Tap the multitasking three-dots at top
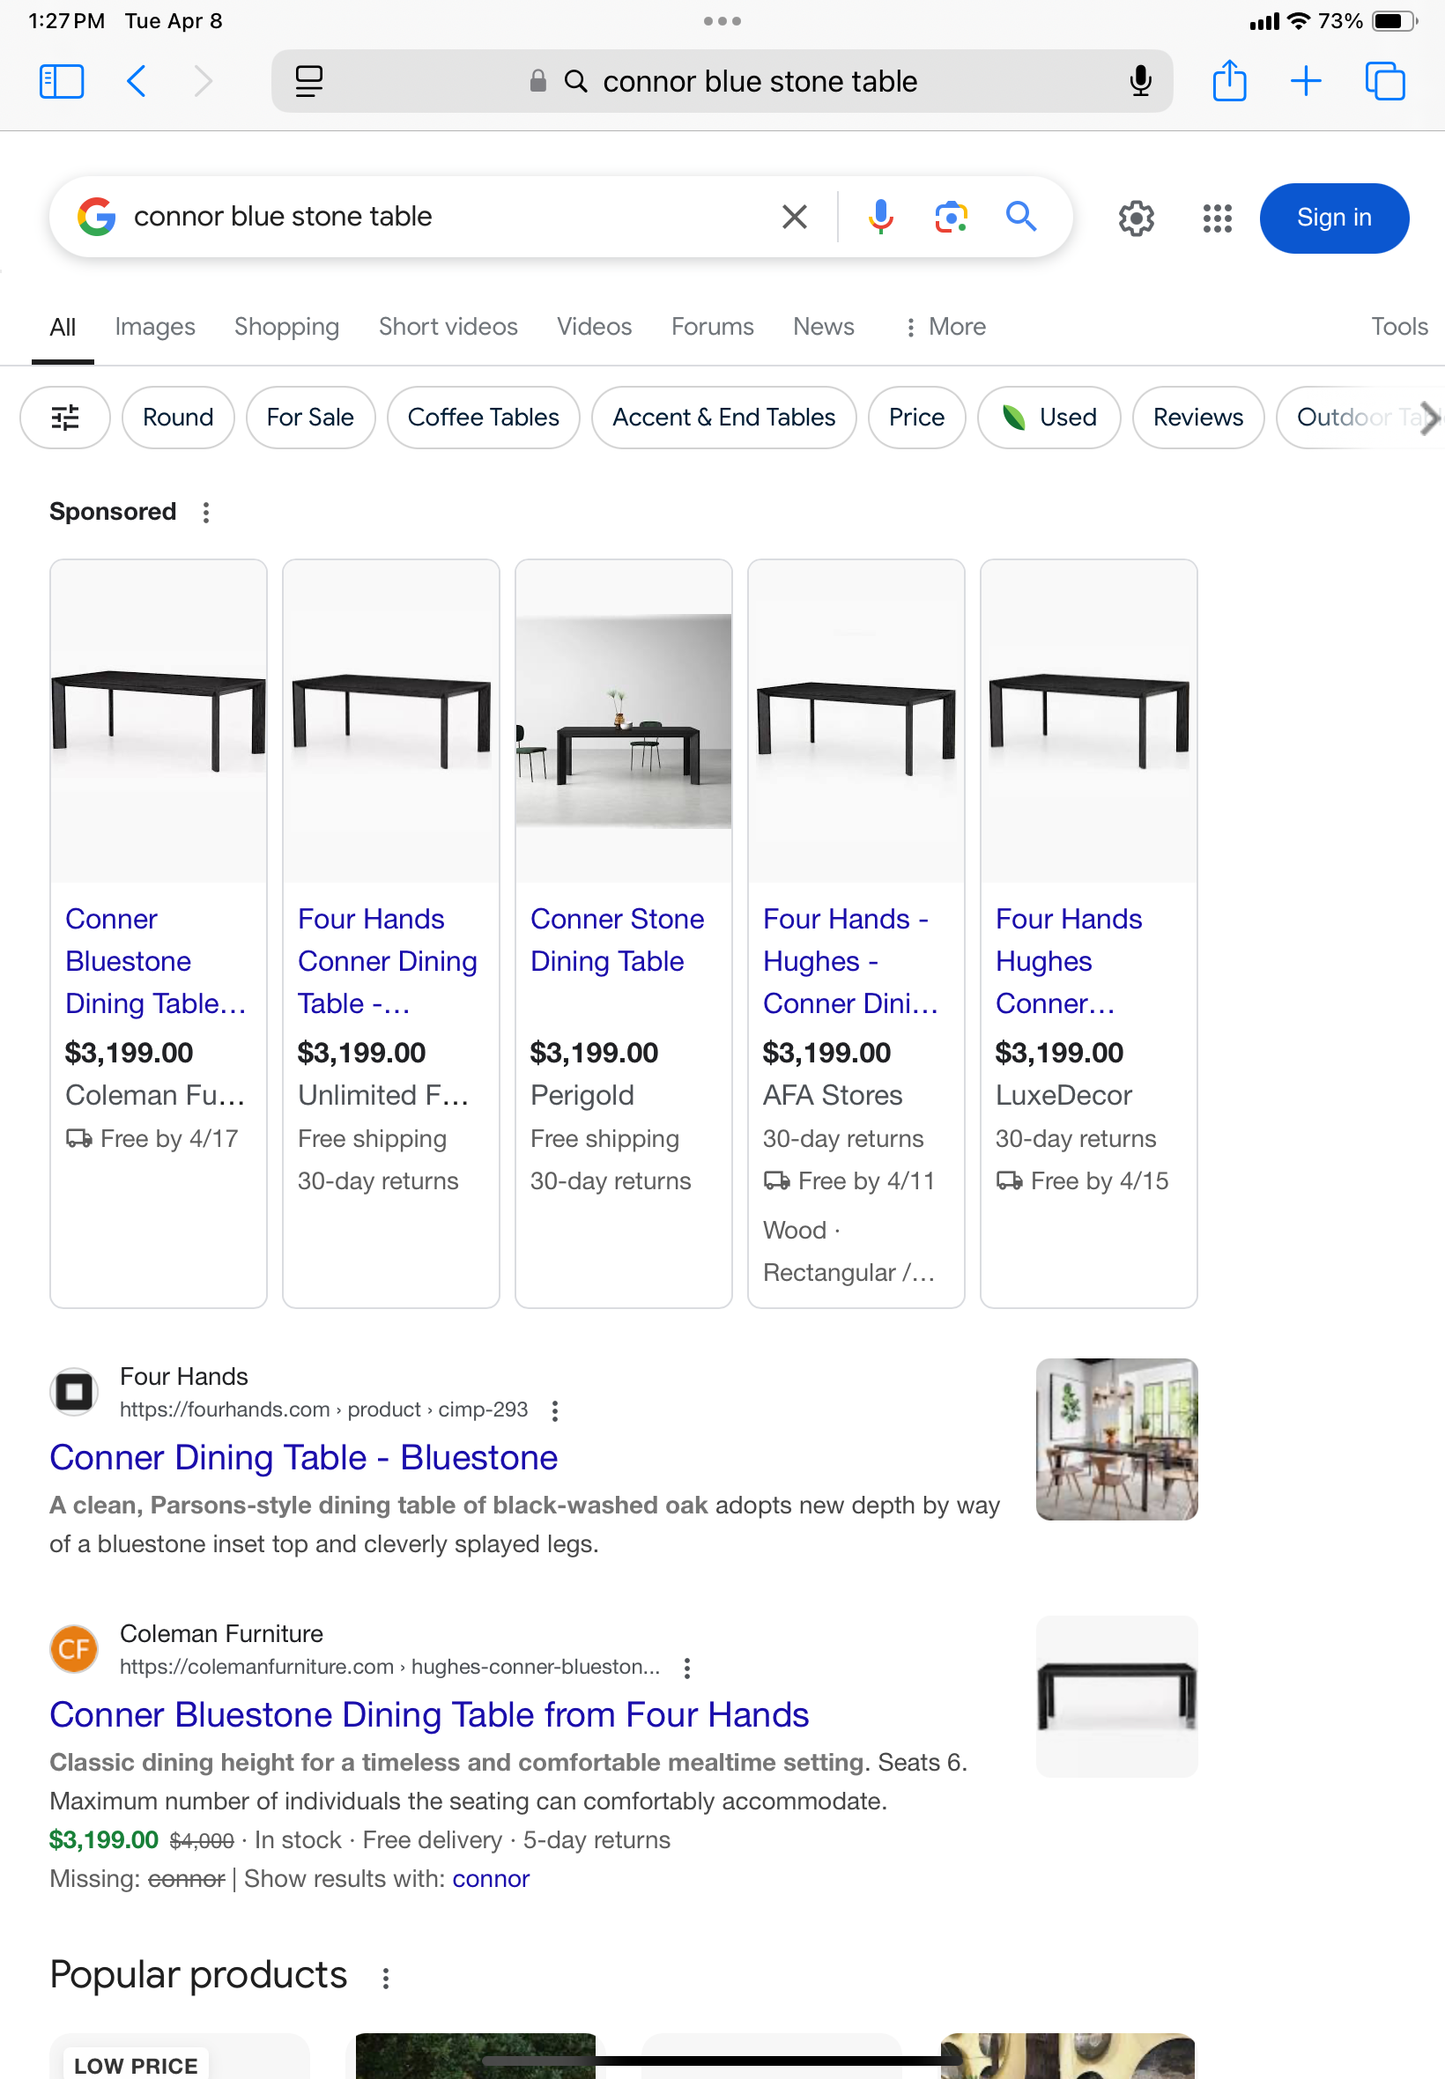 coord(722,21)
